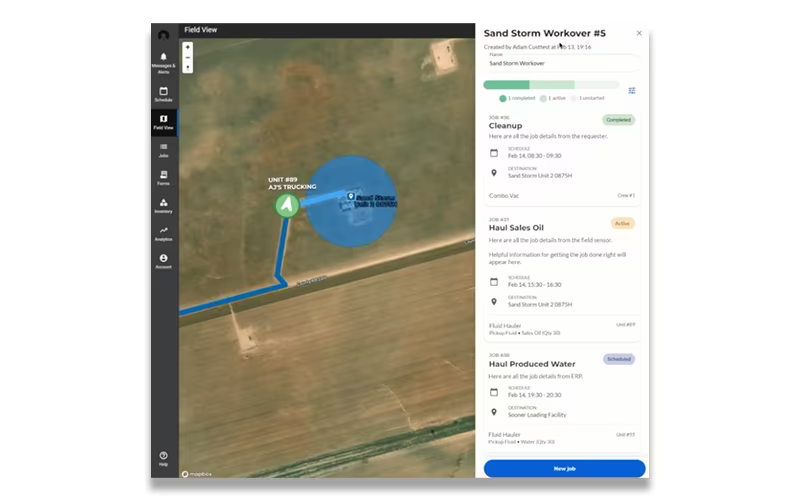Screen dimensions: 800x500
Task: Open the Analytics section in sidebar
Action: (163, 234)
